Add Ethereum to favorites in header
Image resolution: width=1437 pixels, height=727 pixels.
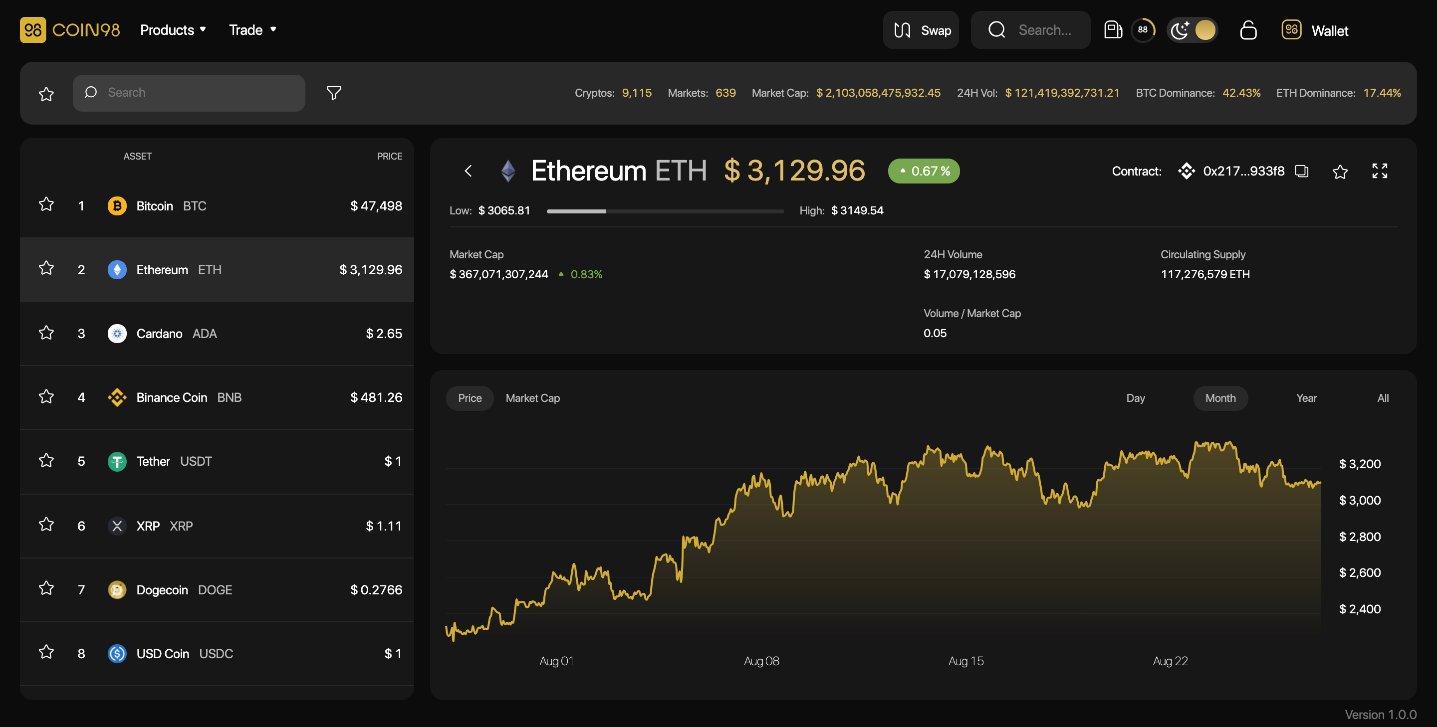coord(1340,171)
